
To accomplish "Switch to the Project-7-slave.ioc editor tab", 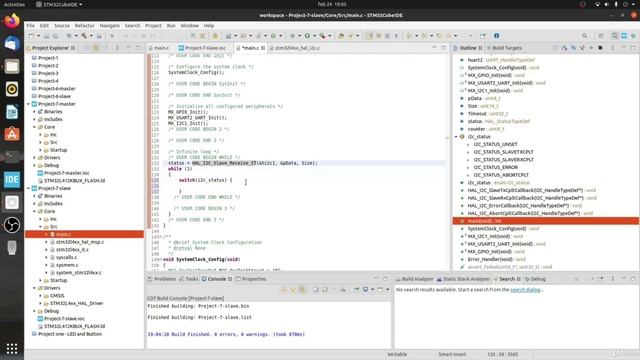I will (202, 48).
